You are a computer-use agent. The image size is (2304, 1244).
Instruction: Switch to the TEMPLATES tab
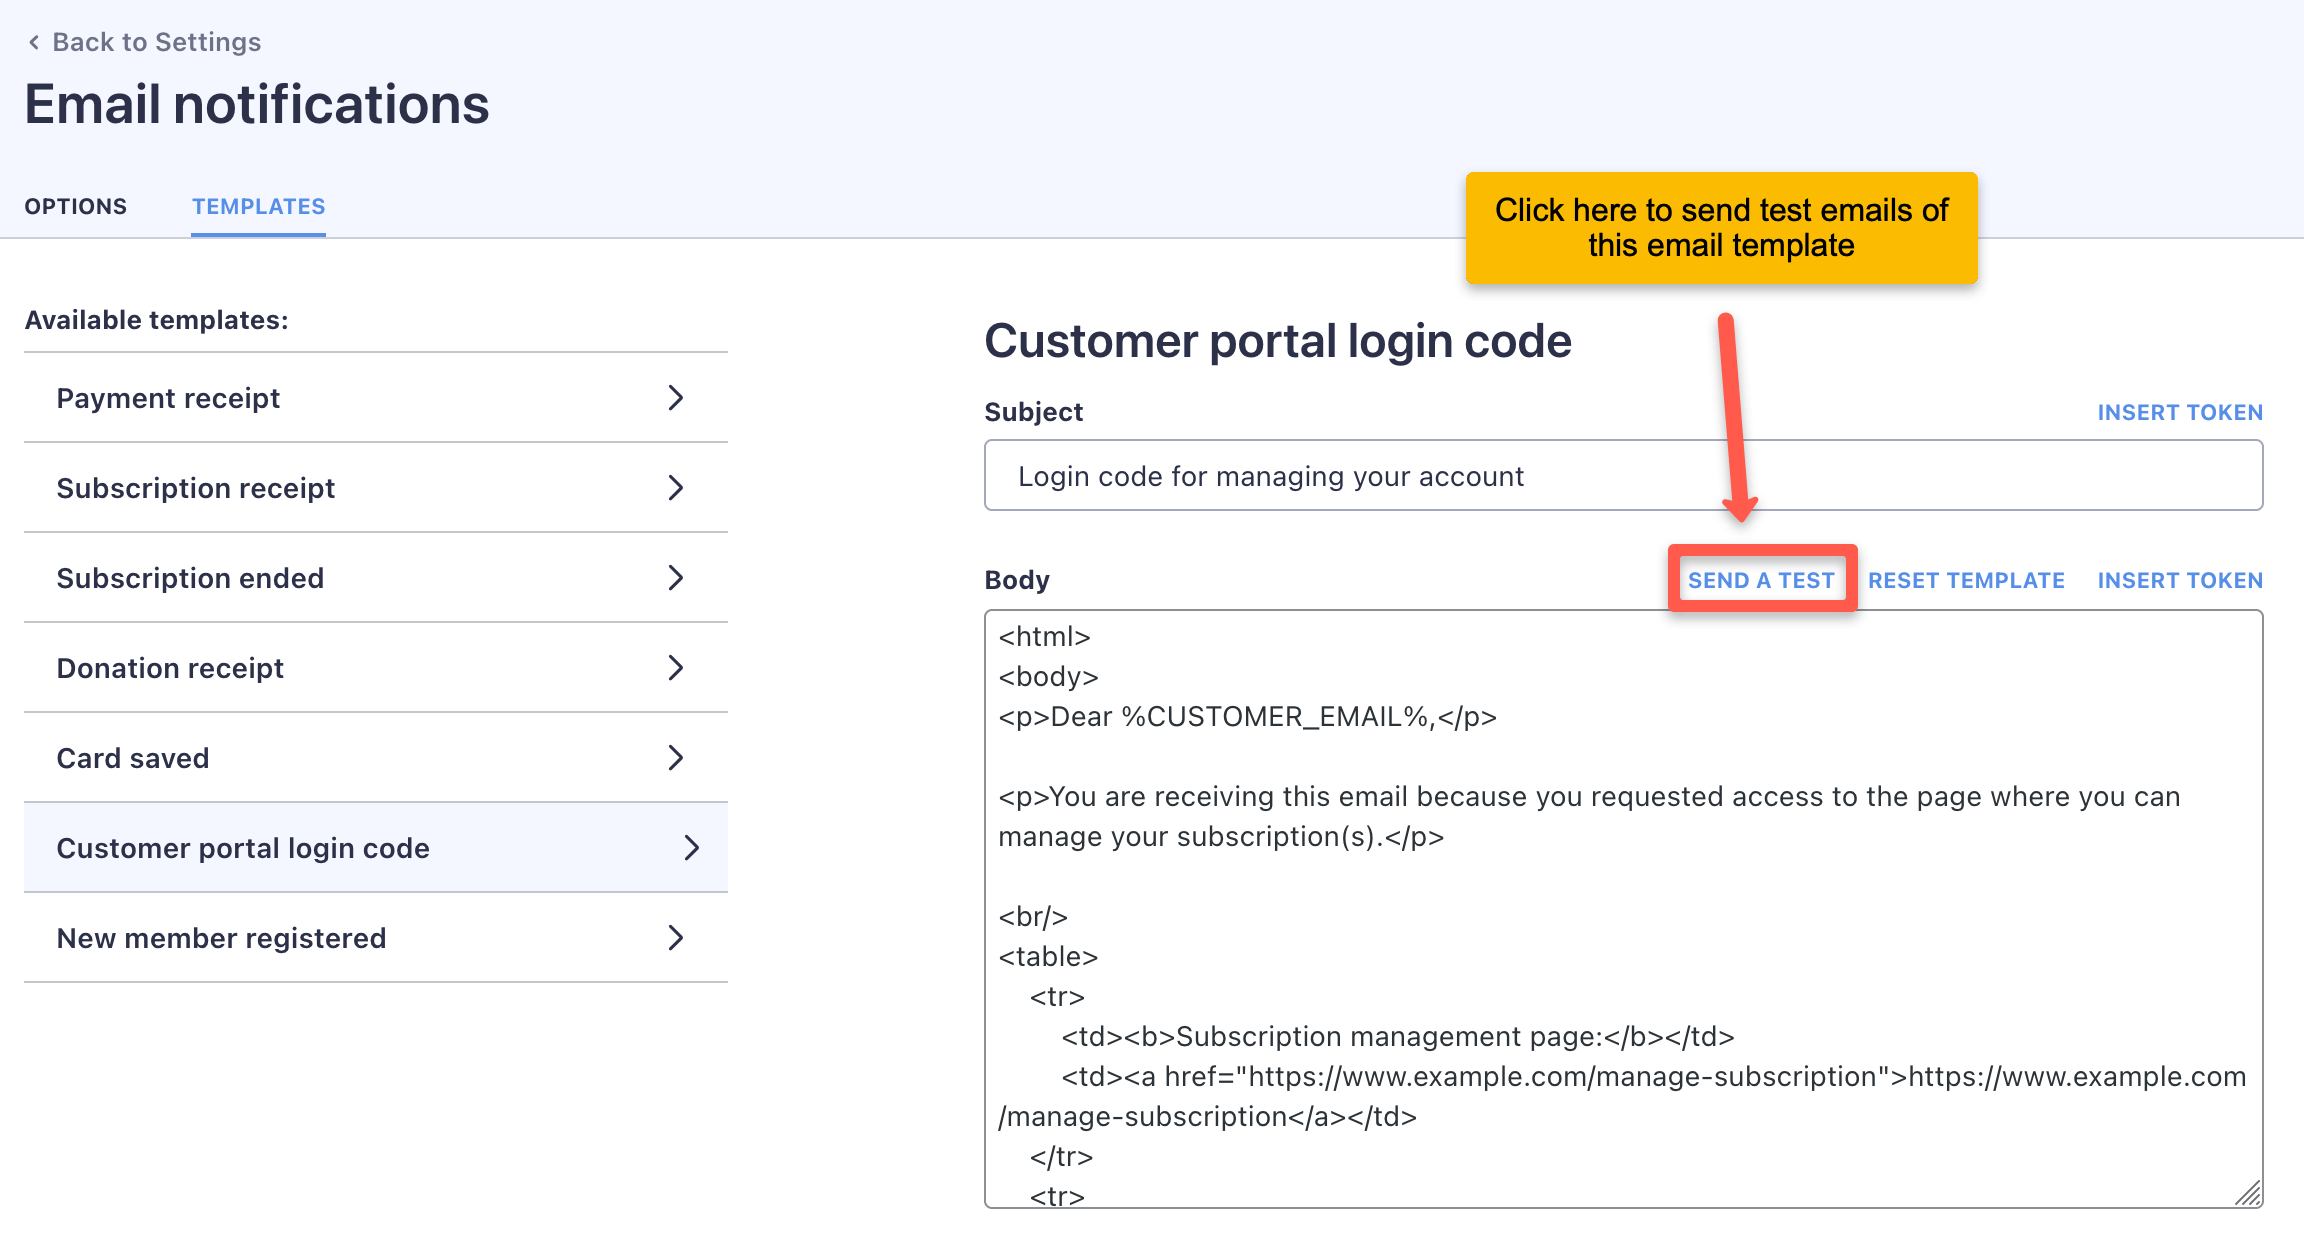[x=258, y=206]
